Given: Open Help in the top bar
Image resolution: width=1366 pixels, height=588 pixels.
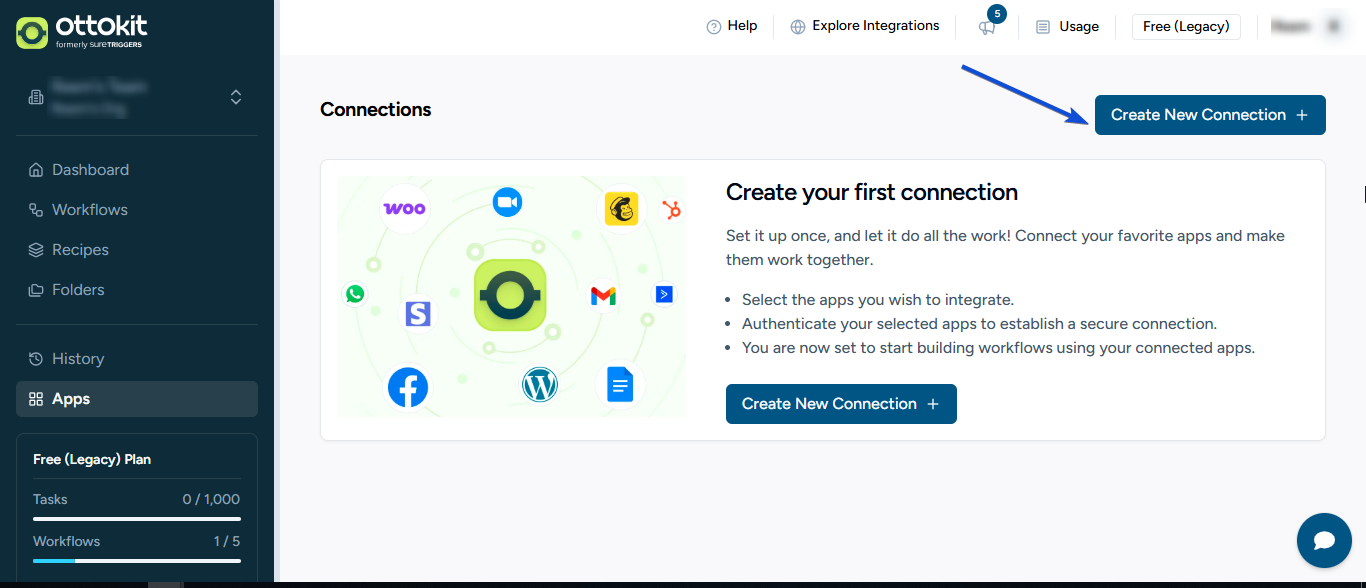Looking at the screenshot, I should (732, 27).
